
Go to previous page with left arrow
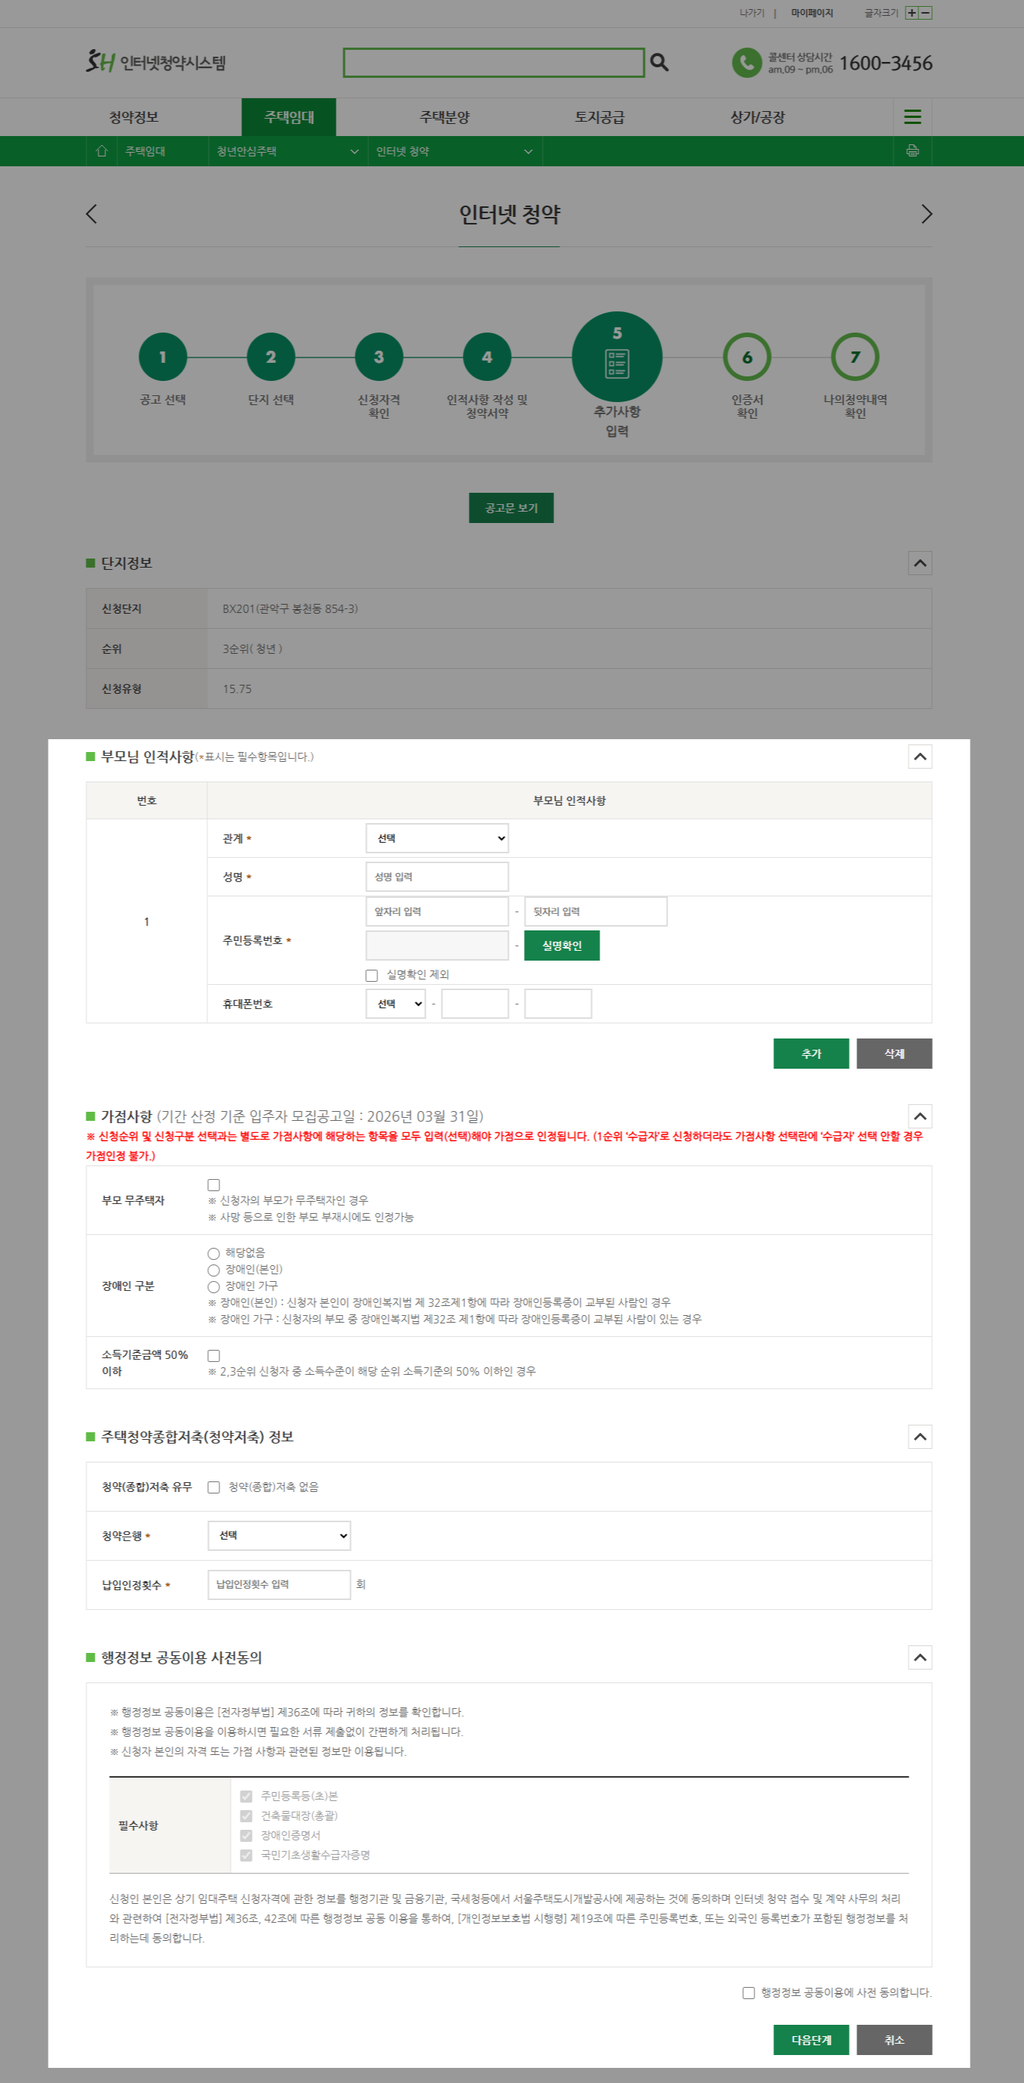click(92, 214)
